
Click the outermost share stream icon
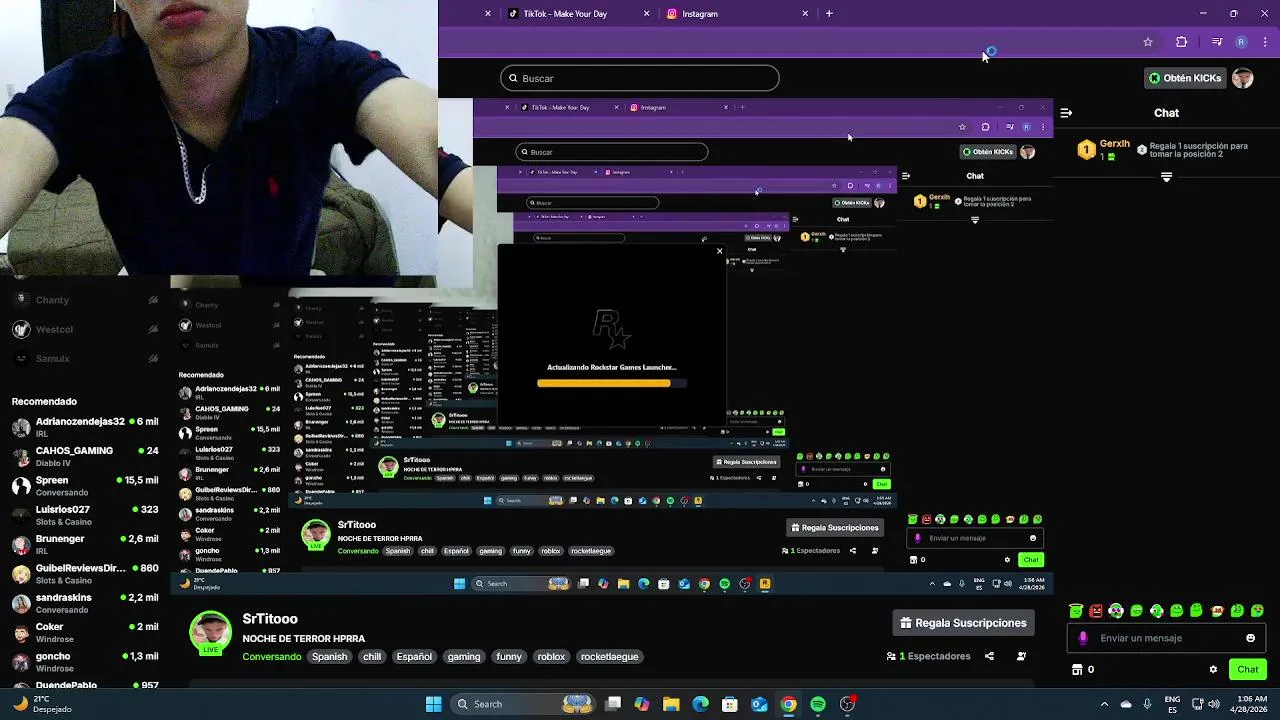[989, 656]
